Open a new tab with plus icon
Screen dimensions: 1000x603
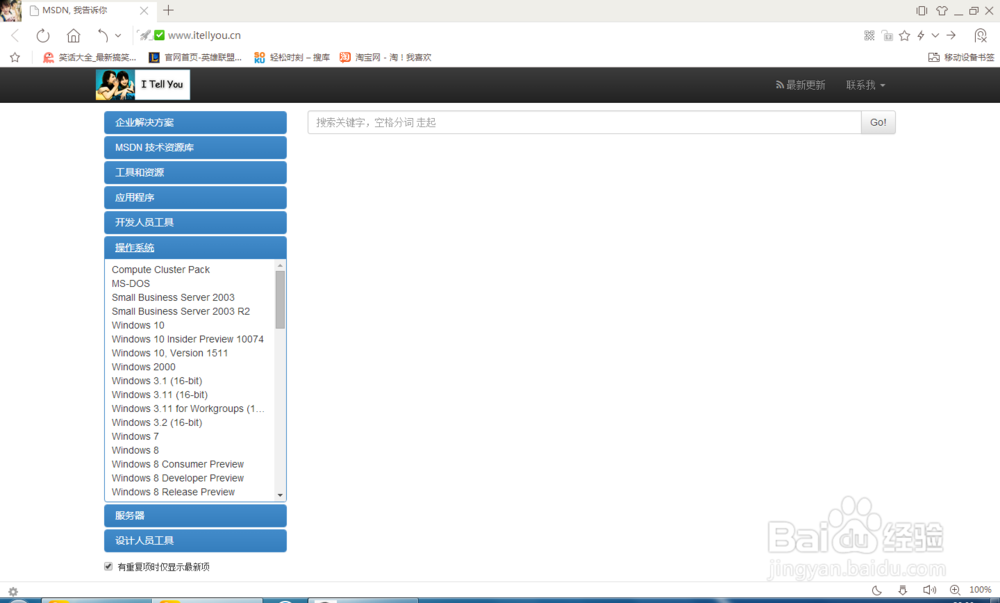tap(168, 10)
